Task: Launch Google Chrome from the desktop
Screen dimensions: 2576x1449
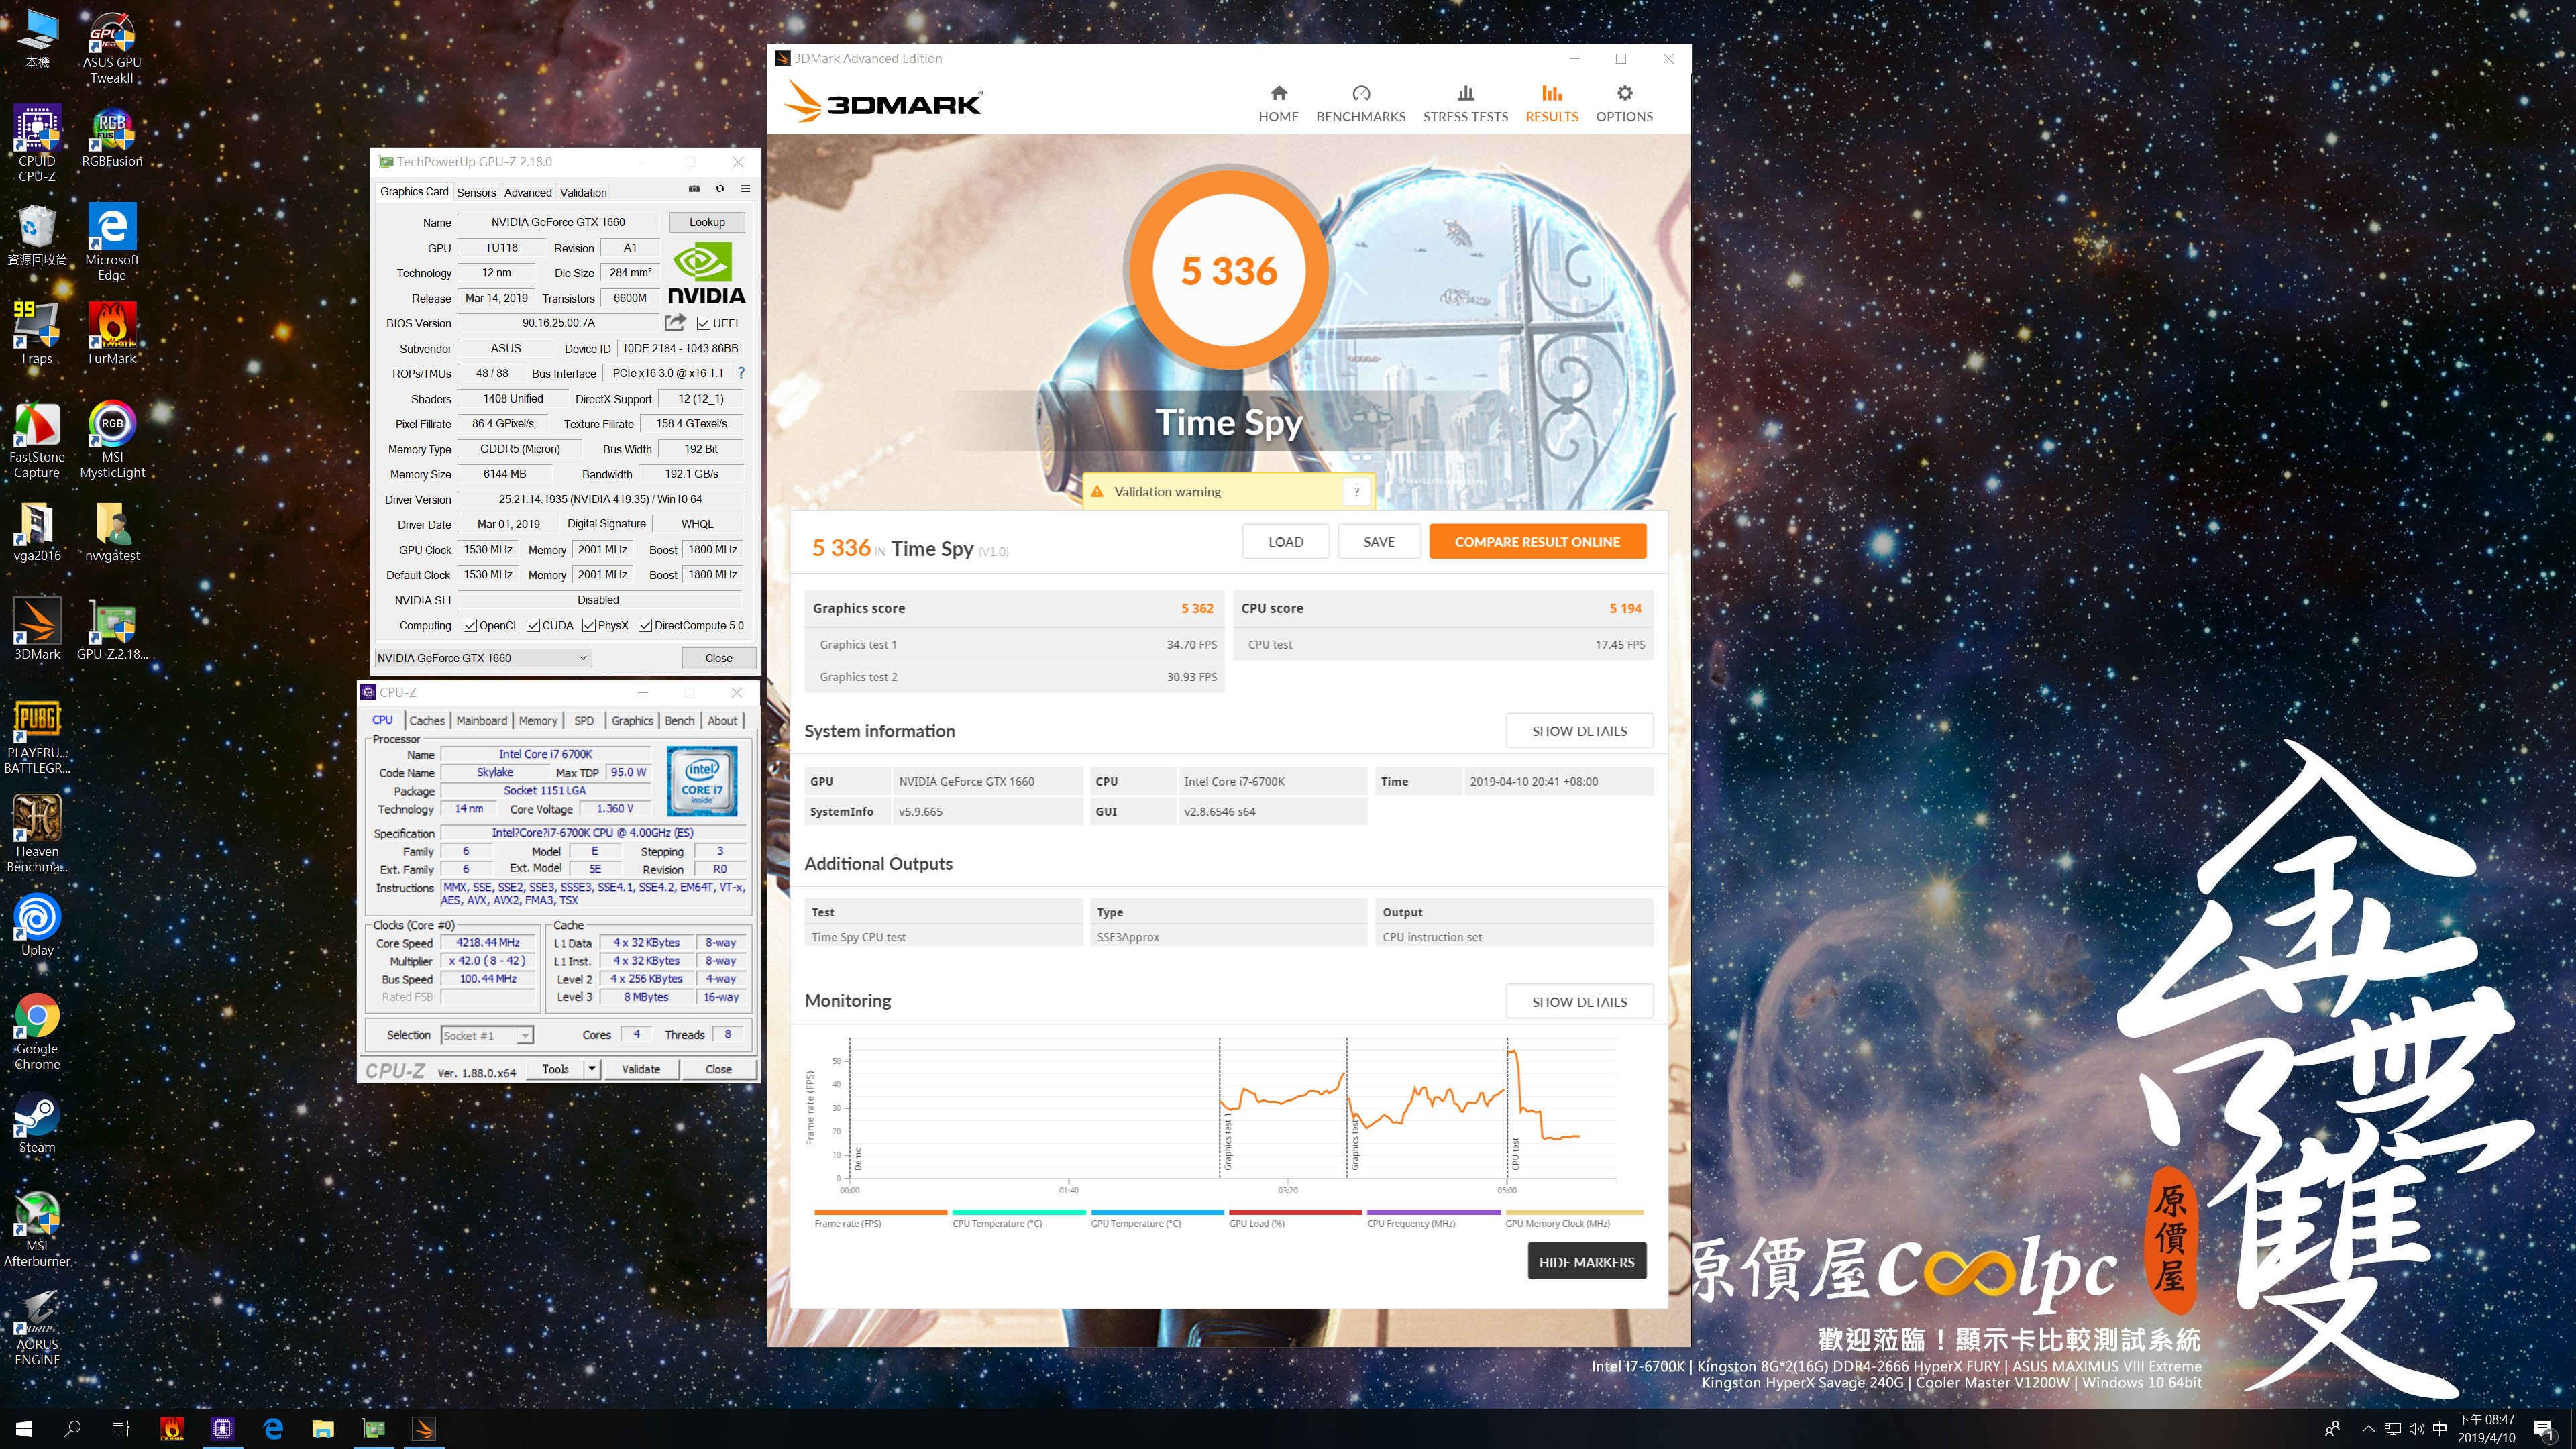Action: [37, 1032]
